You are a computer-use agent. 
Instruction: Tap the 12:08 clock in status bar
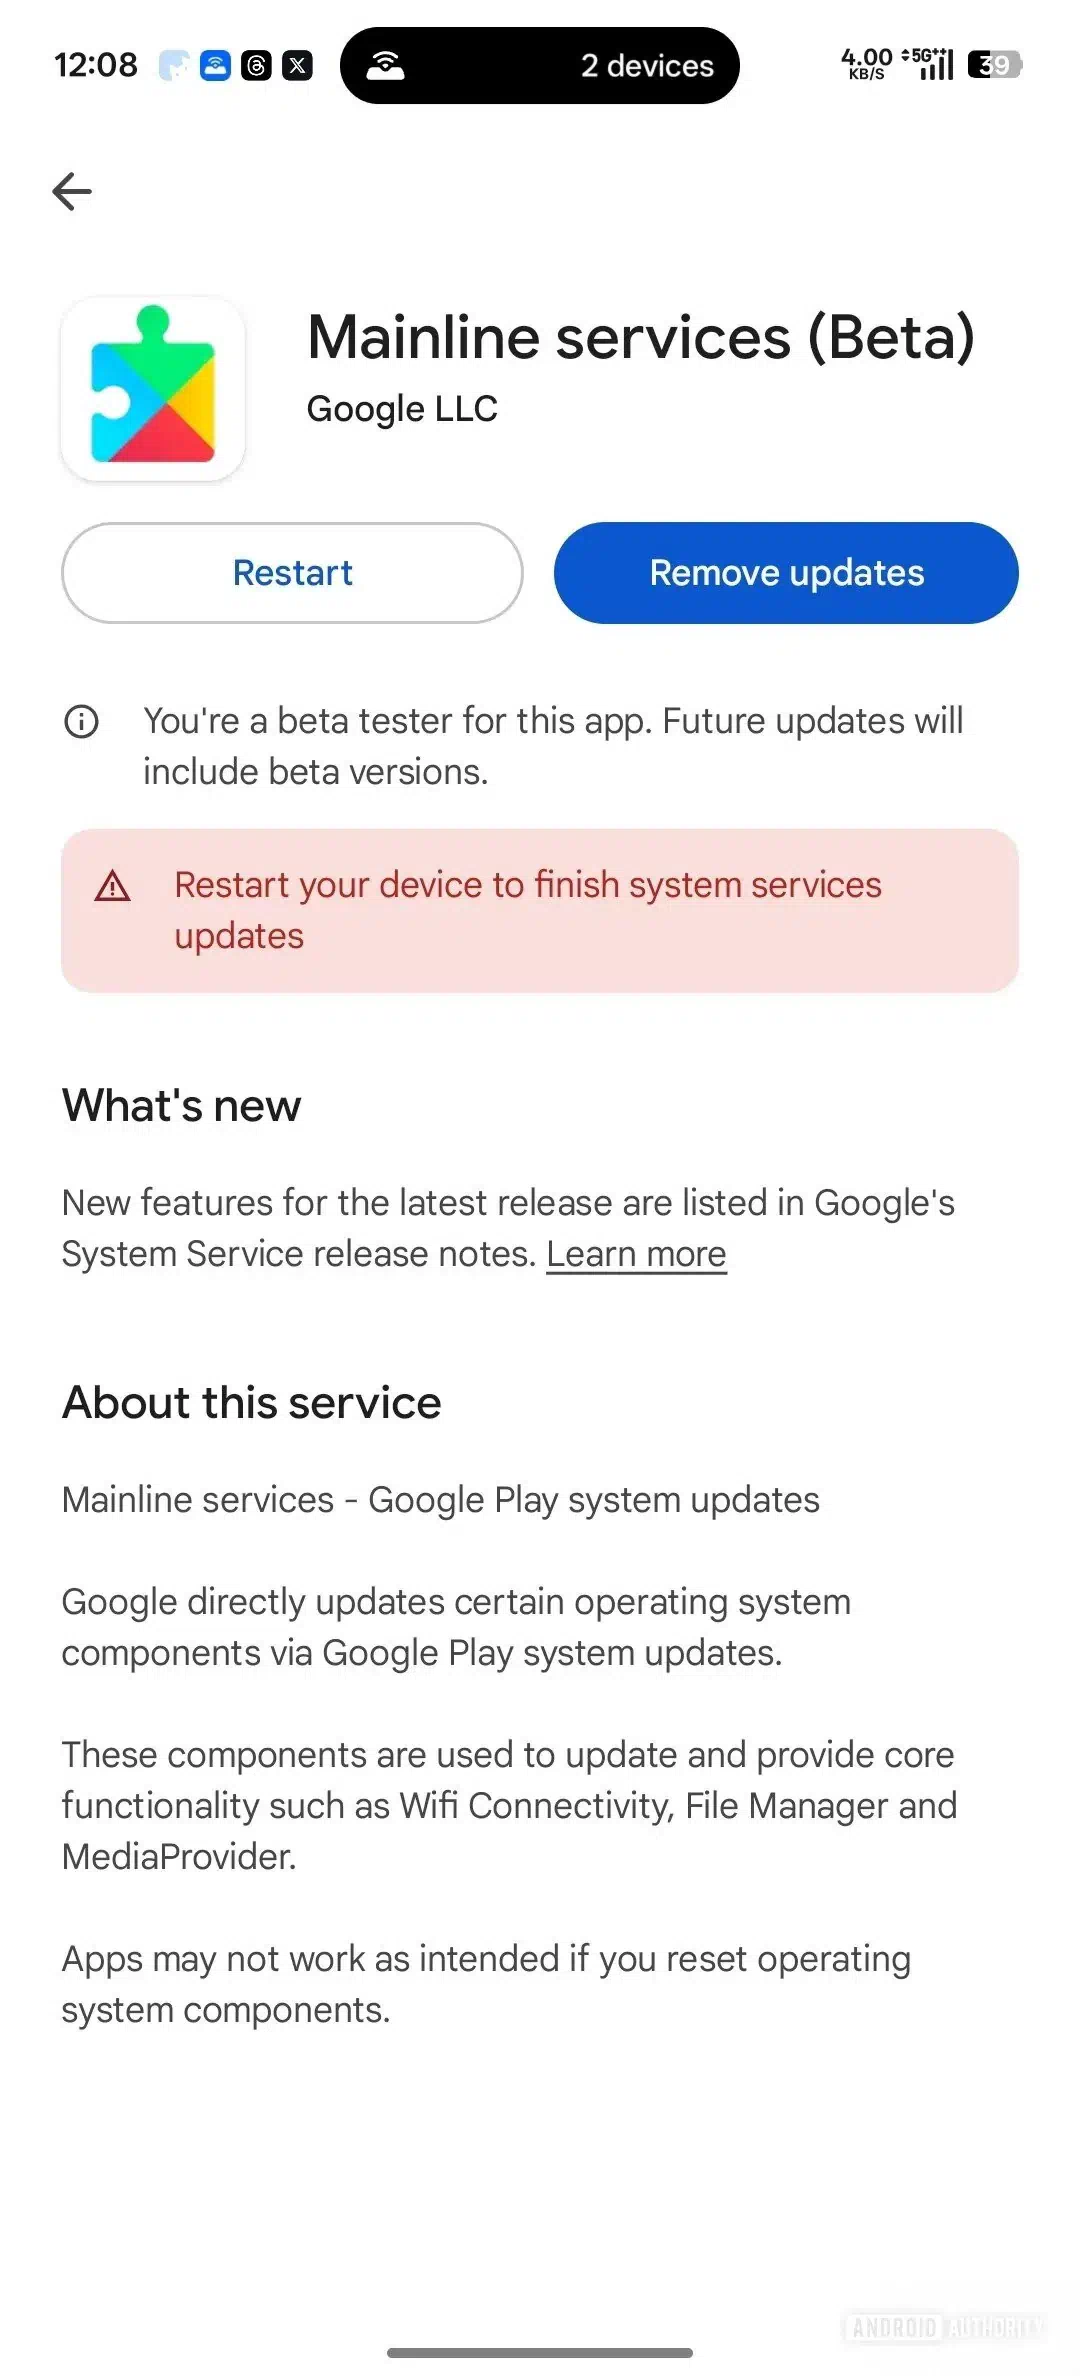click(x=96, y=66)
